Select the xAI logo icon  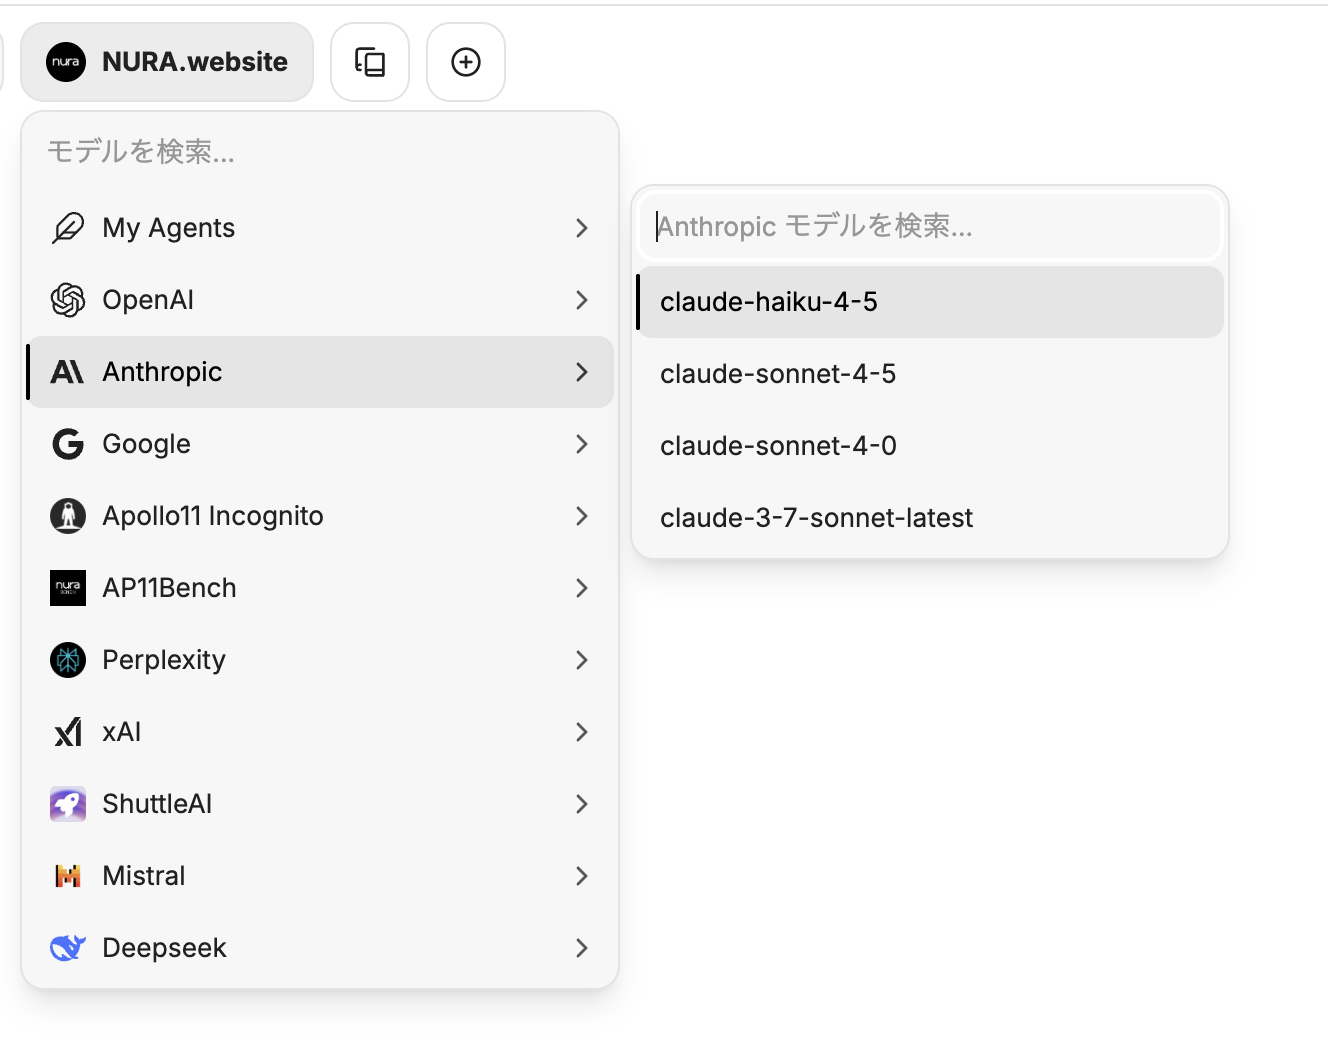click(67, 731)
